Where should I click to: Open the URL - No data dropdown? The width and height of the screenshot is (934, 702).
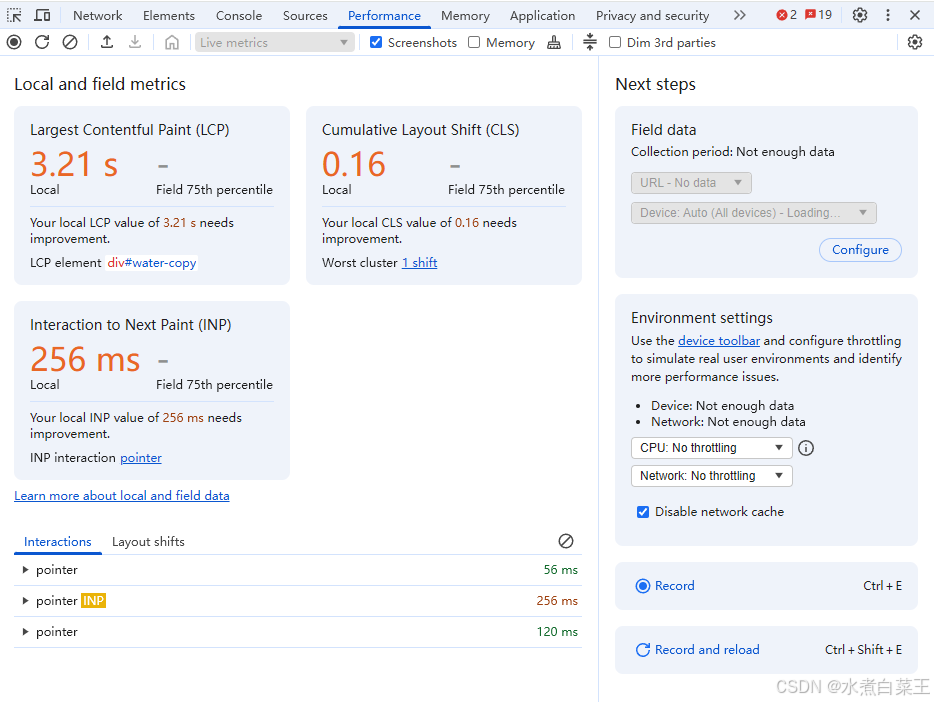pyautogui.click(x=691, y=183)
